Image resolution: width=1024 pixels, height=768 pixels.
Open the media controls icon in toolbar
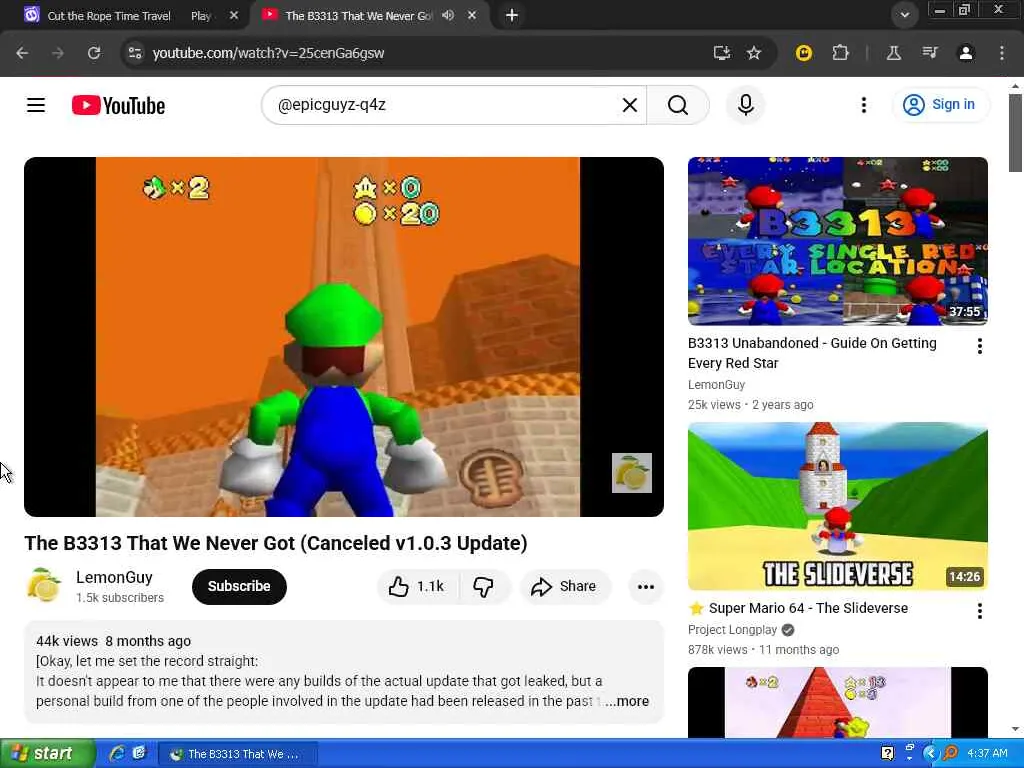coord(930,53)
